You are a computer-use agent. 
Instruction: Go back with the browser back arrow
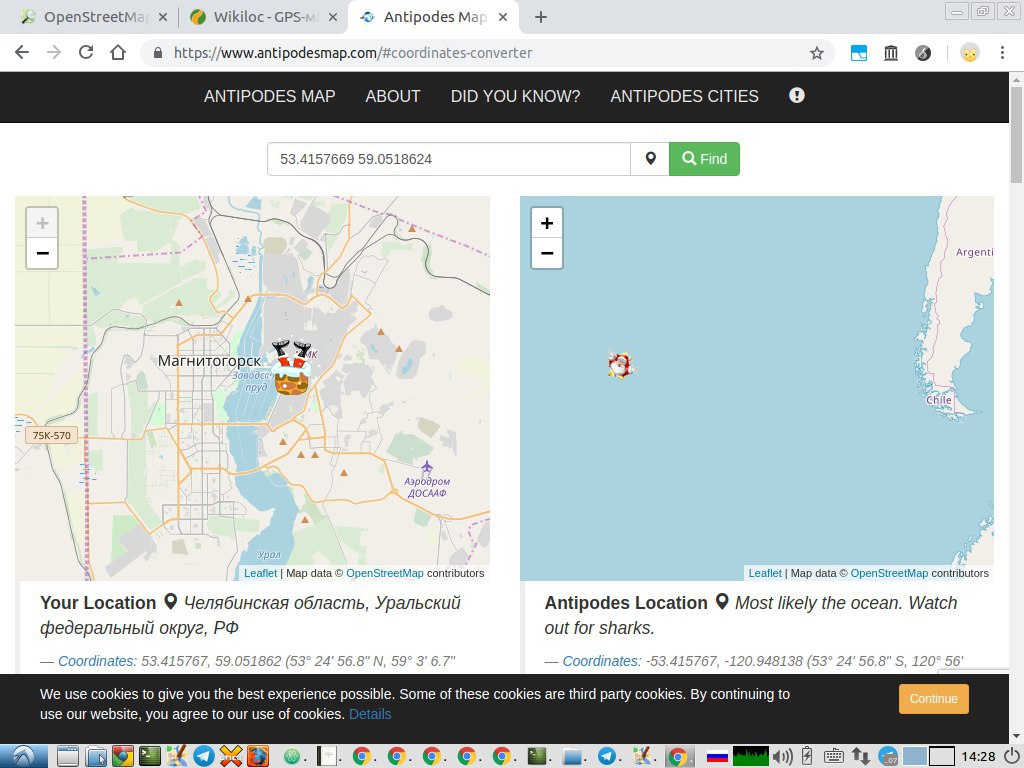[22, 53]
